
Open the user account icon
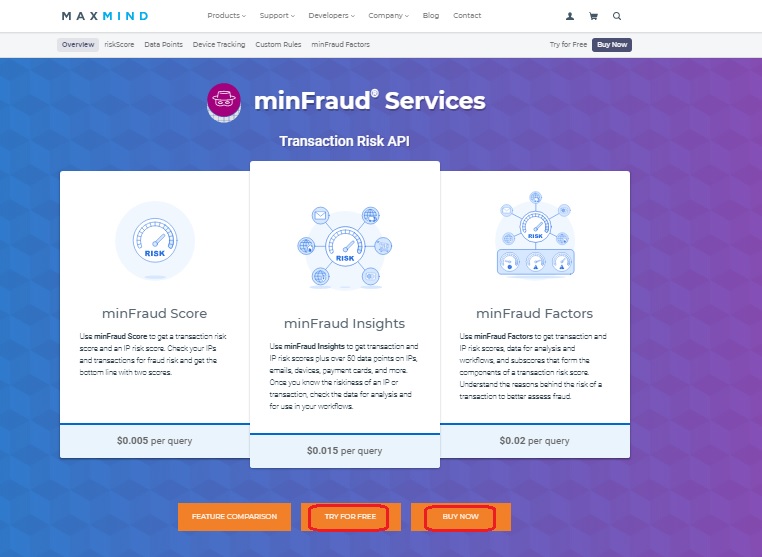click(x=570, y=16)
